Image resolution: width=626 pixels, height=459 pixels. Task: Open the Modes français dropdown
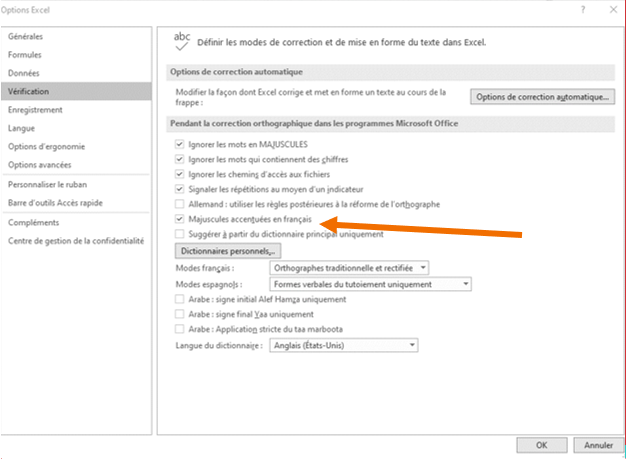[350, 268]
